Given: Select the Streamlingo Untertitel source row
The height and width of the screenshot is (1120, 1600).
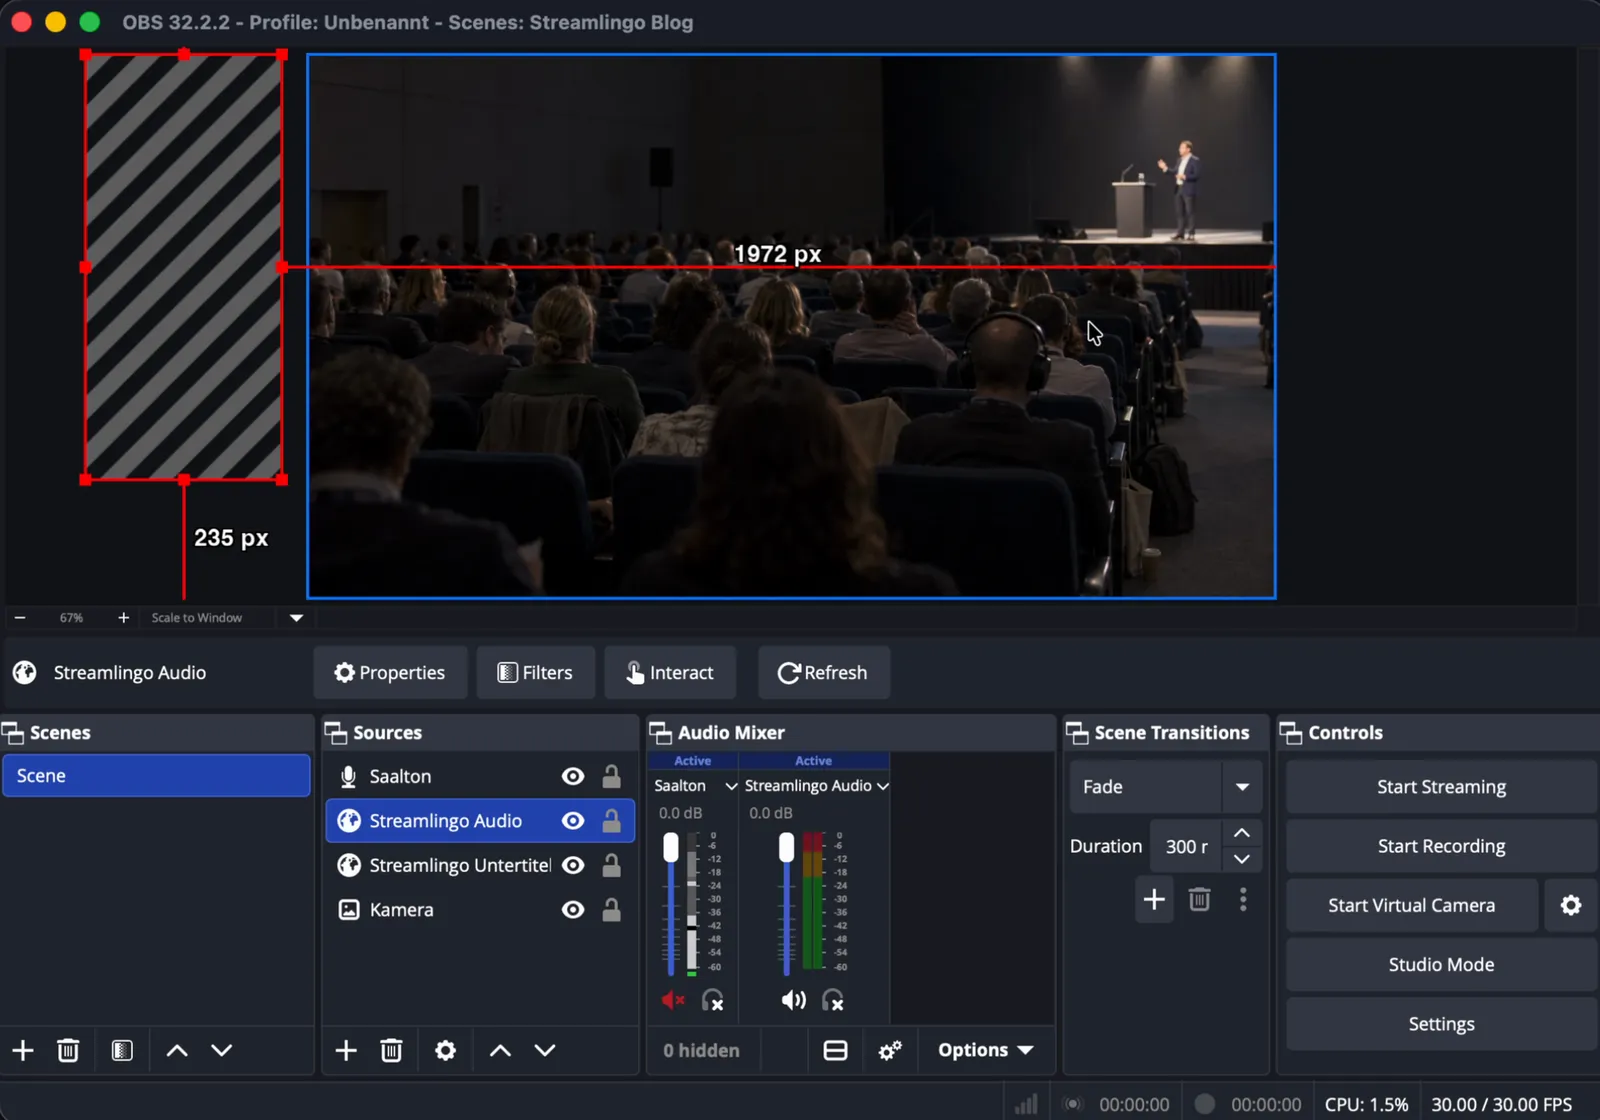Looking at the screenshot, I should coord(480,865).
